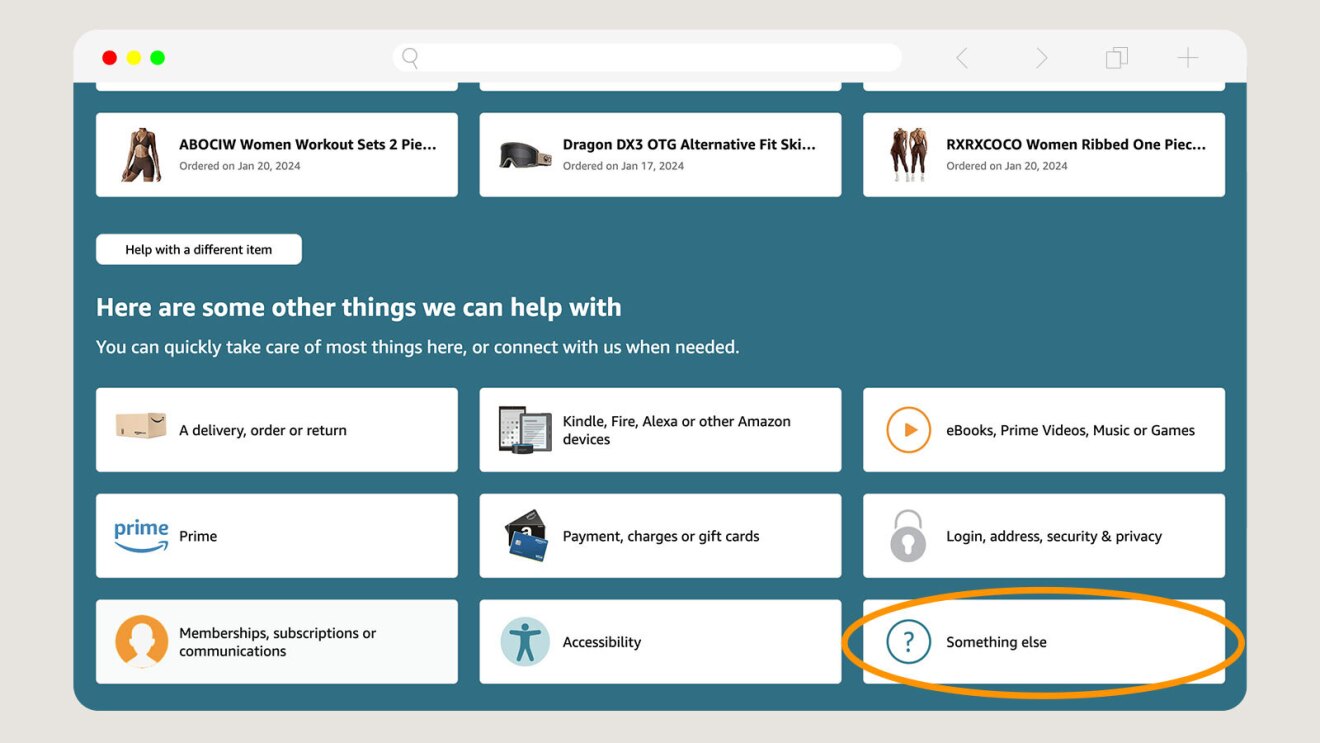Screen dimensions: 1320x743
Task: Click the question mark circle icon
Action: [908, 642]
